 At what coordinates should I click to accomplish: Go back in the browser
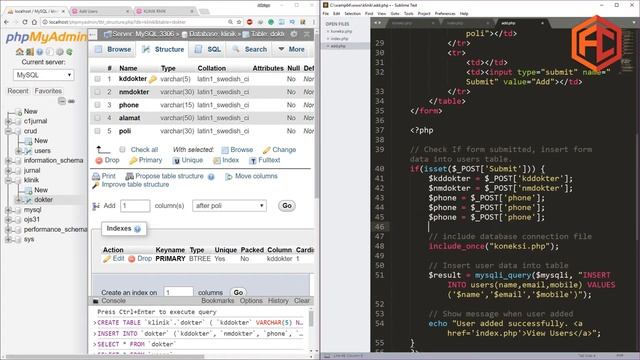(x=6, y=22)
